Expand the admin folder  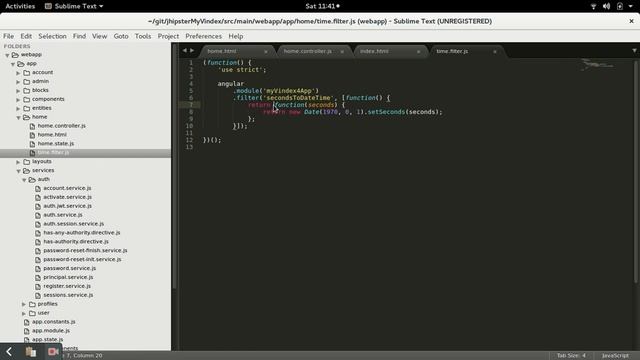pyautogui.click(x=18, y=82)
